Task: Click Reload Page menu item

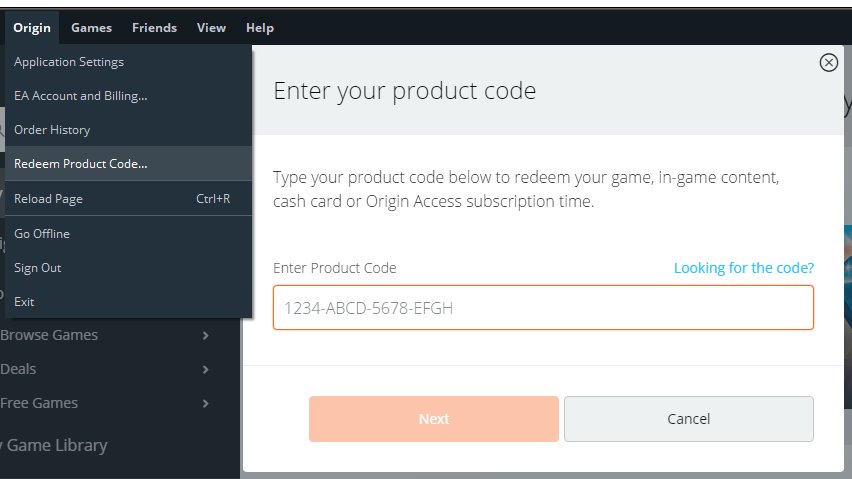Action: [x=48, y=199]
